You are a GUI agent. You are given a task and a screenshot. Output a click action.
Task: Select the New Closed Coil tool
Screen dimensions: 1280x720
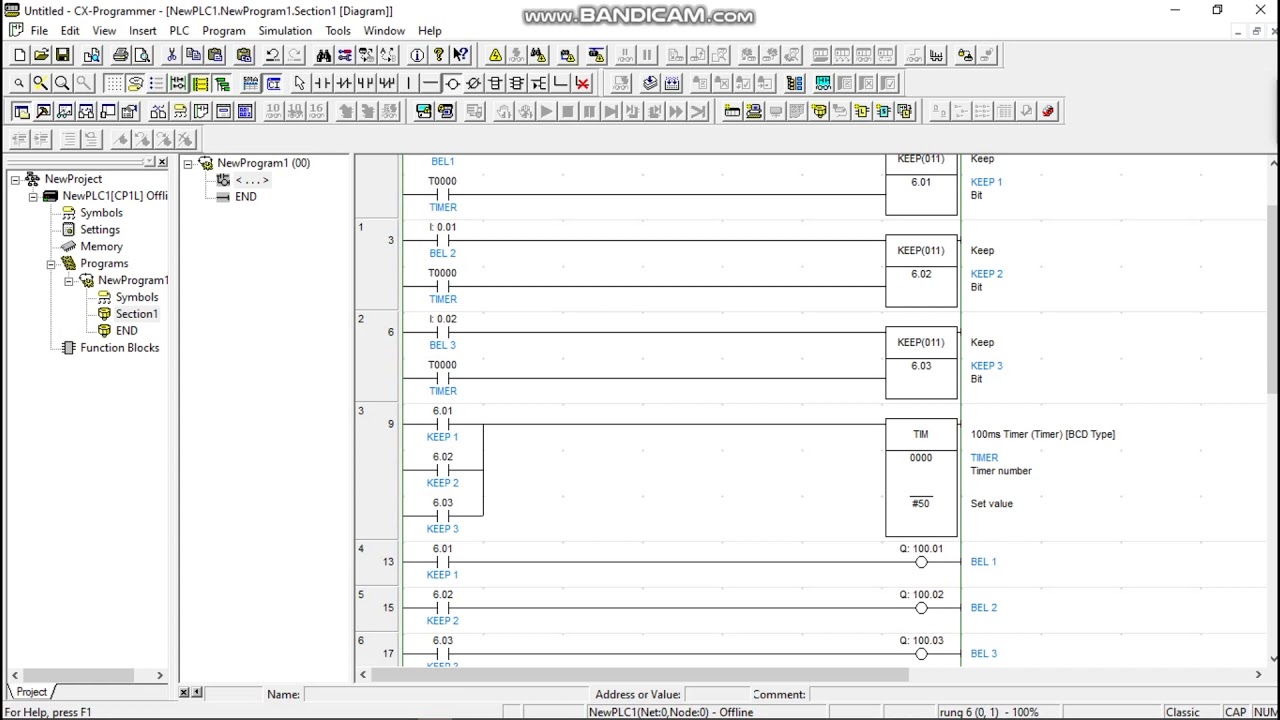[x=474, y=83]
